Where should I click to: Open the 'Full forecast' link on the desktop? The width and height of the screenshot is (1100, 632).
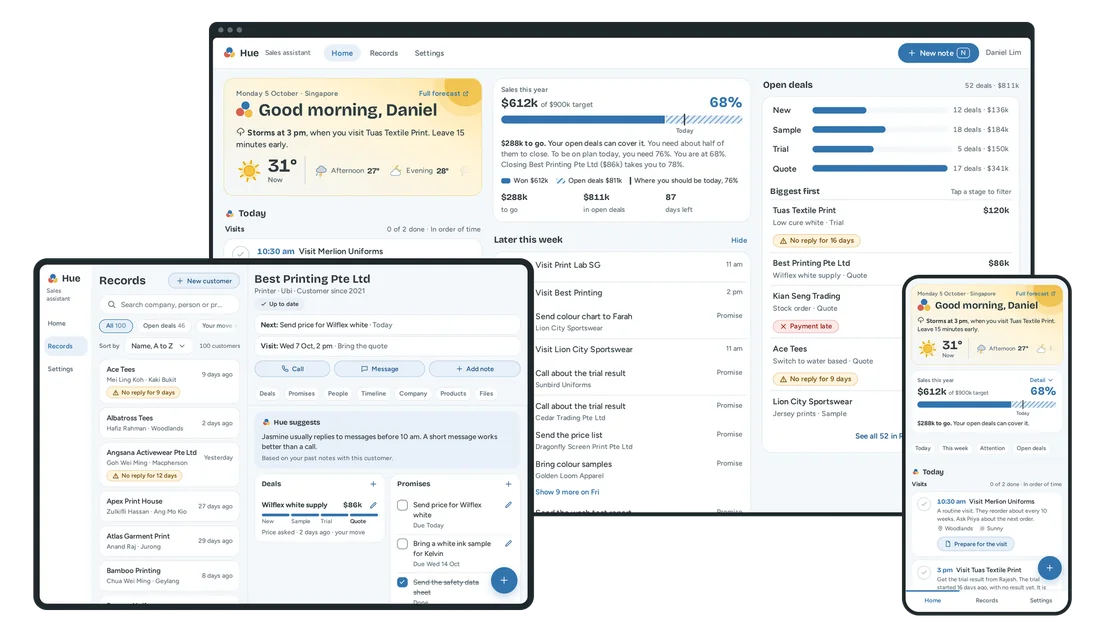click(x=443, y=93)
